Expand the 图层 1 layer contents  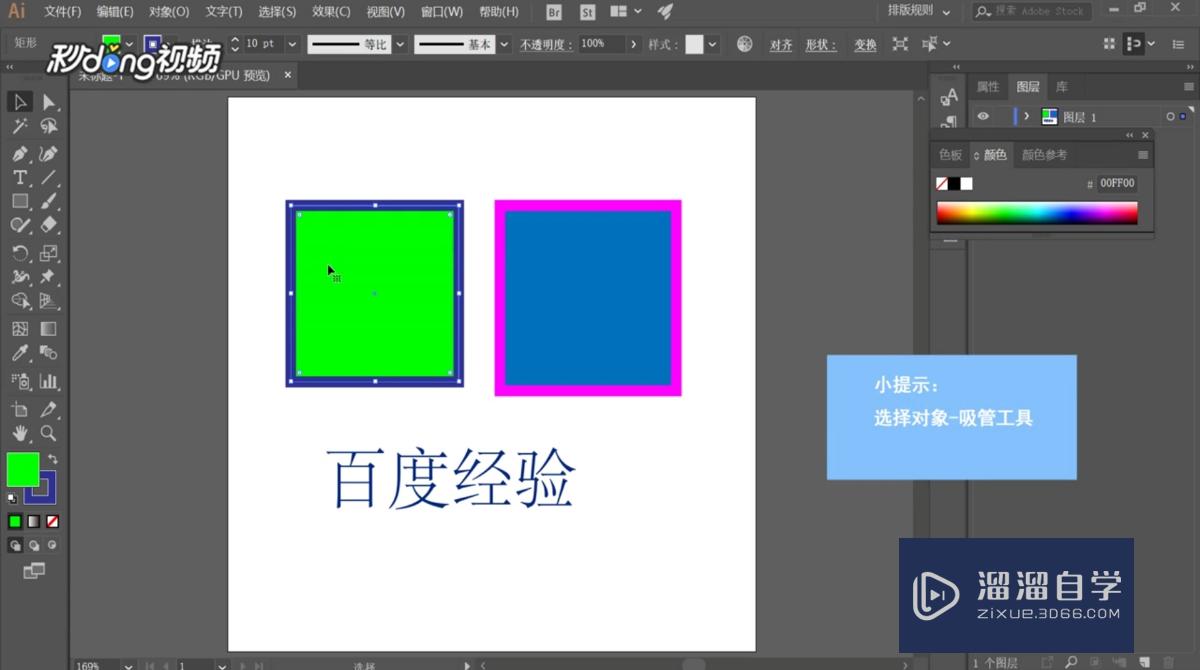(1027, 116)
